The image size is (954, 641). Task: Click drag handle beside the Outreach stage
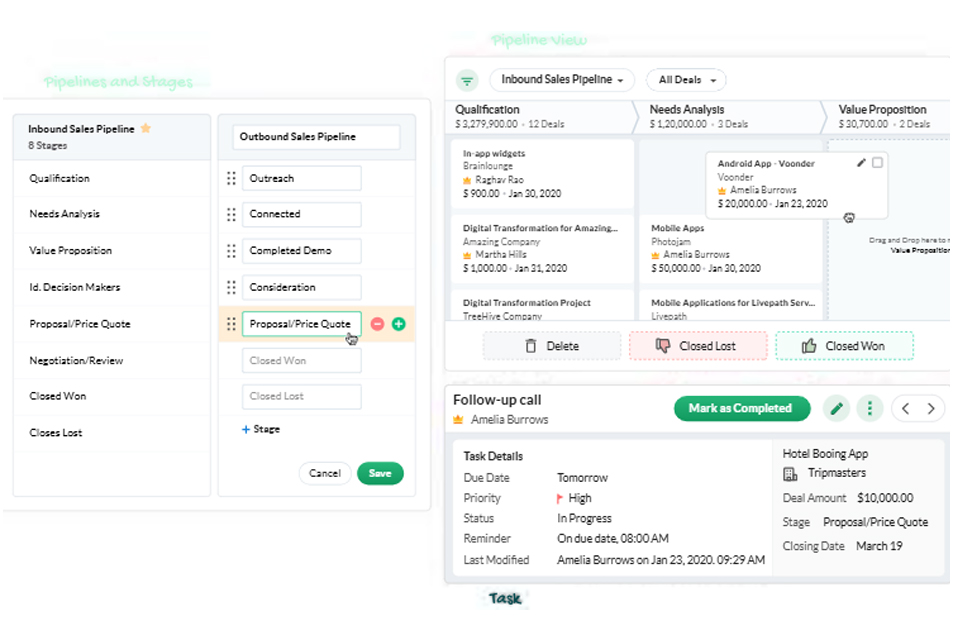[x=231, y=178]
